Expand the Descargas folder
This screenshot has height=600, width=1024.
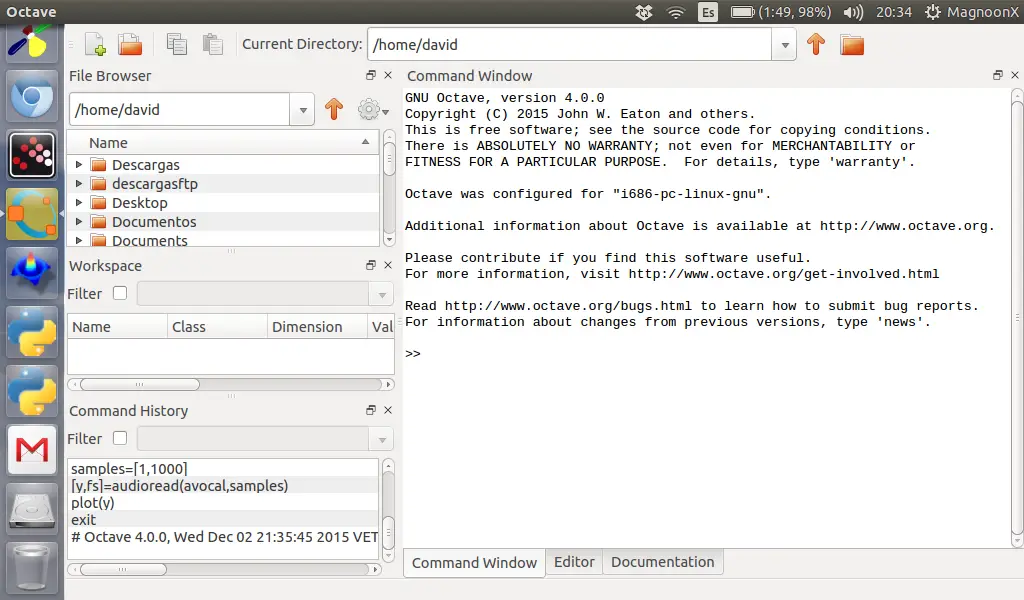[79, 165]
